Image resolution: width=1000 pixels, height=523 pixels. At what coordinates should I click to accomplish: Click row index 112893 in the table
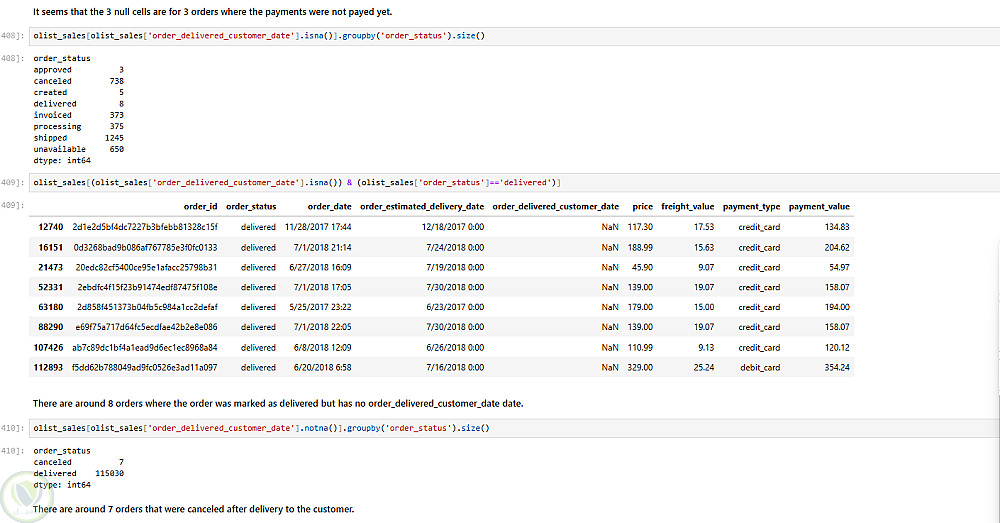pyautogui.click(x=47, y=367)
